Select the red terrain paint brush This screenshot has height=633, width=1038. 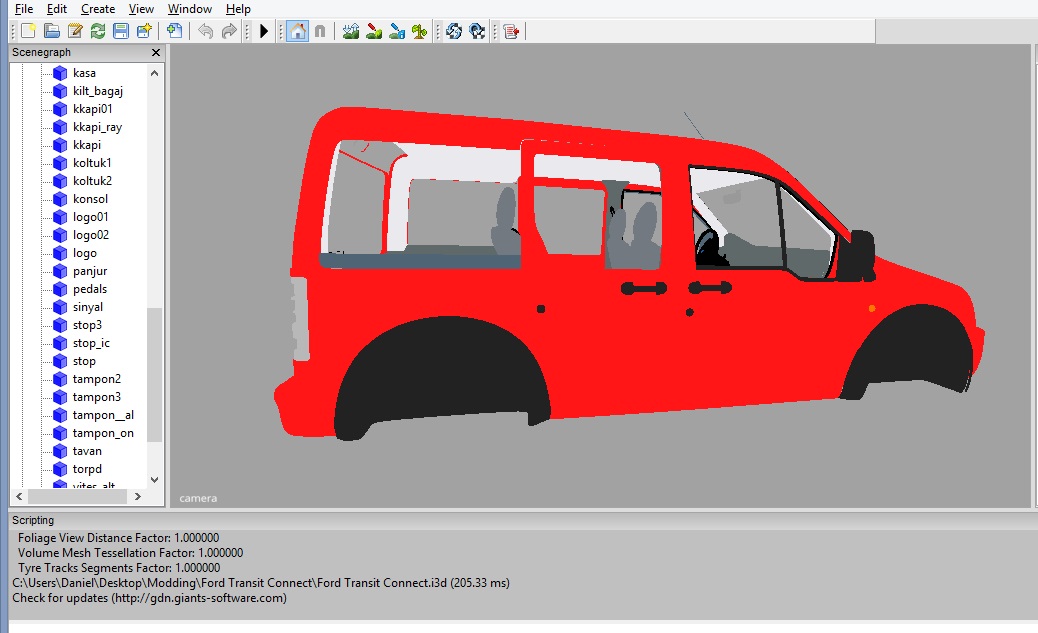[x=374, y=31]
